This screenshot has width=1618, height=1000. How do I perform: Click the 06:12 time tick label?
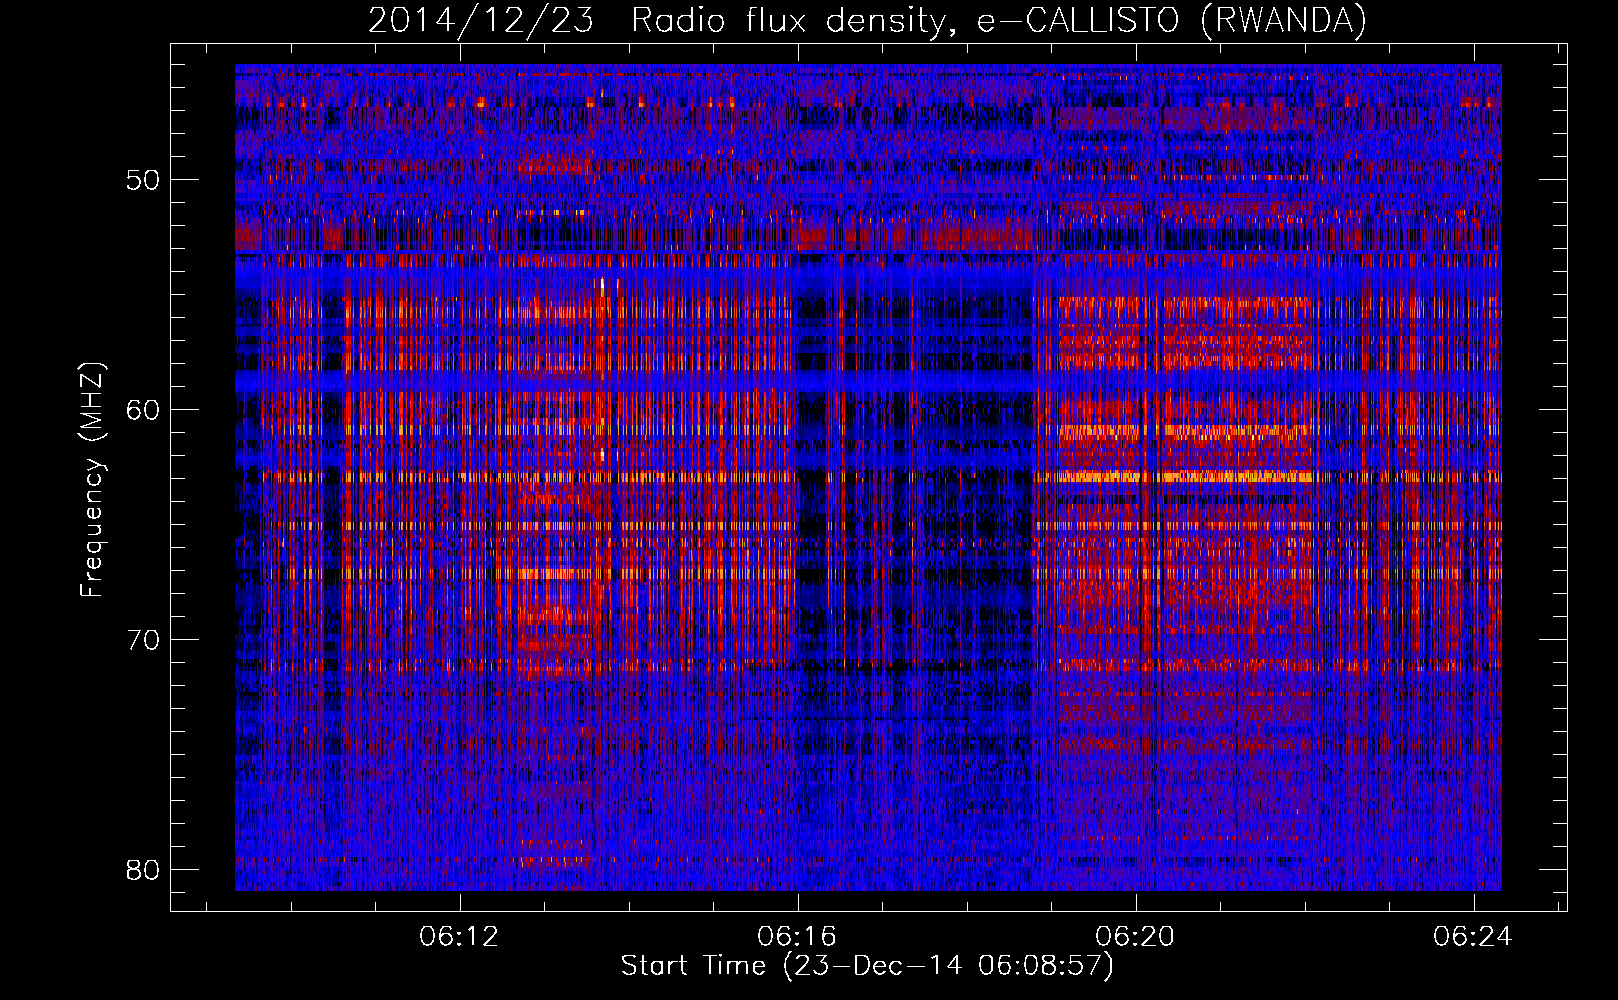click(x=460, y=937)
